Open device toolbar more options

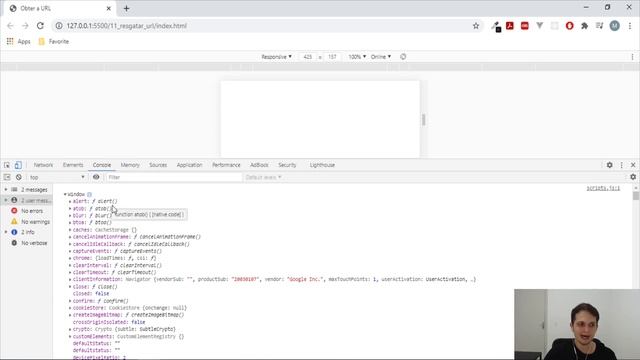point(632,57)
